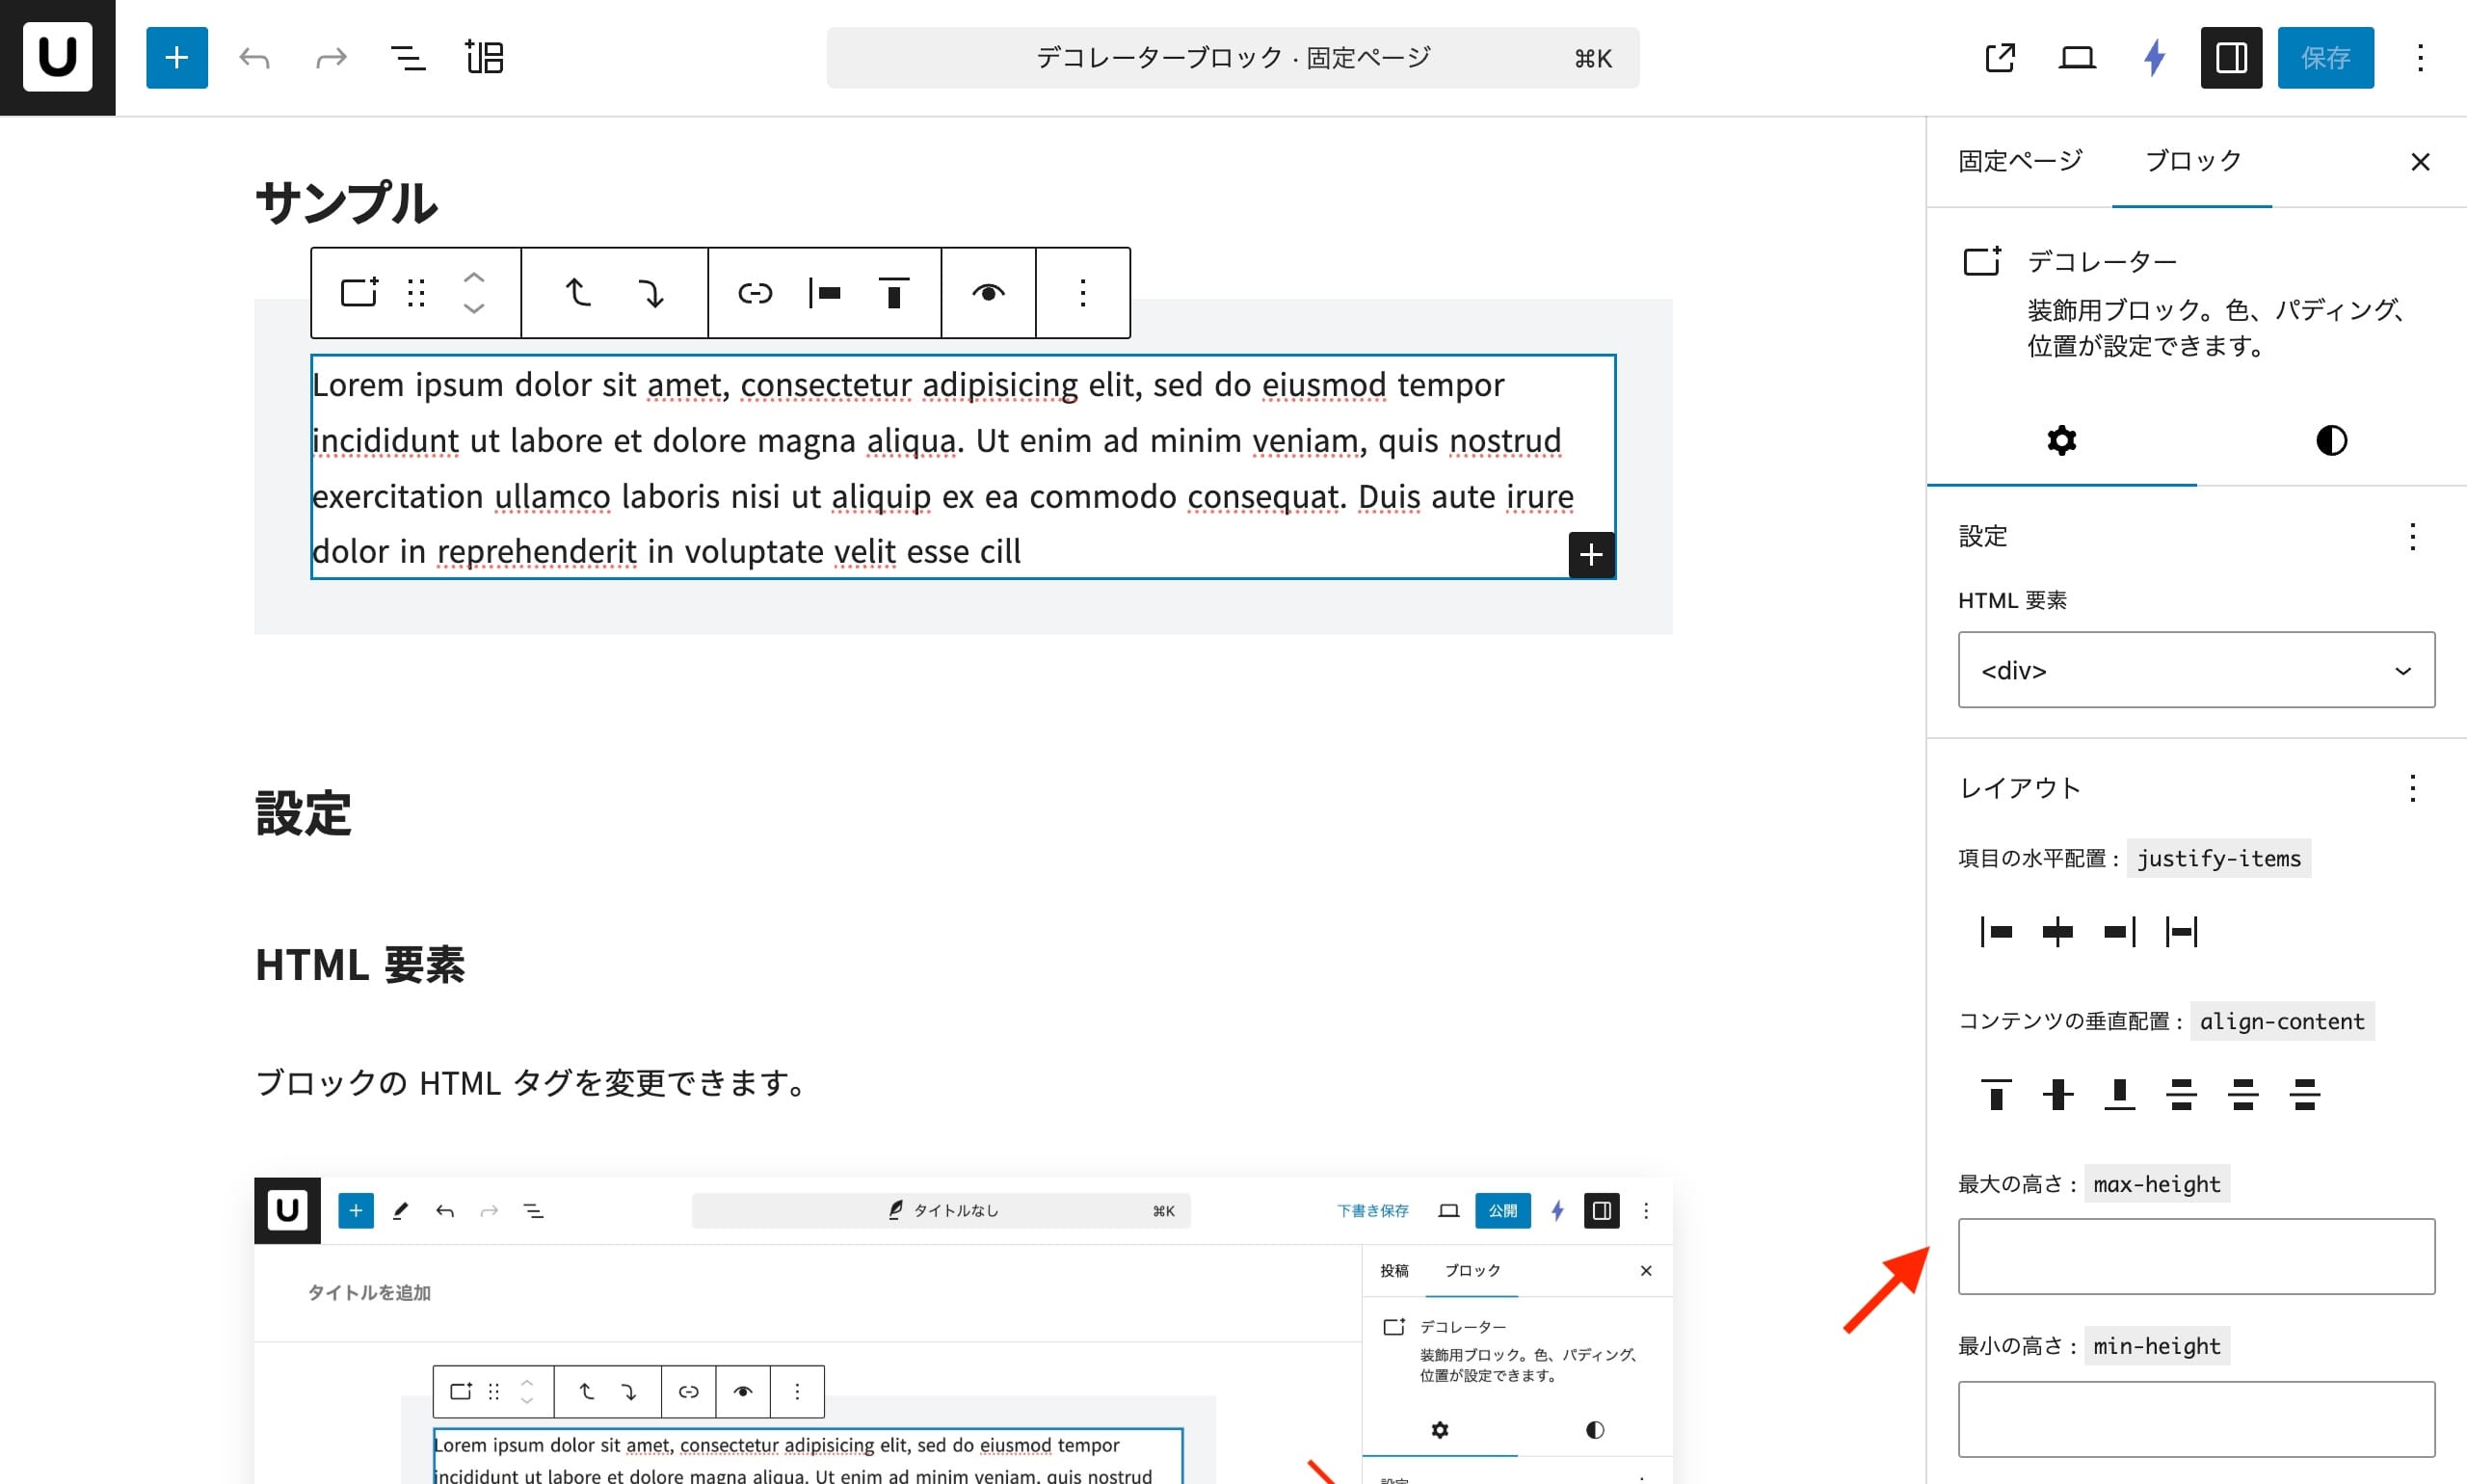Set align-content to top

1996,1094
